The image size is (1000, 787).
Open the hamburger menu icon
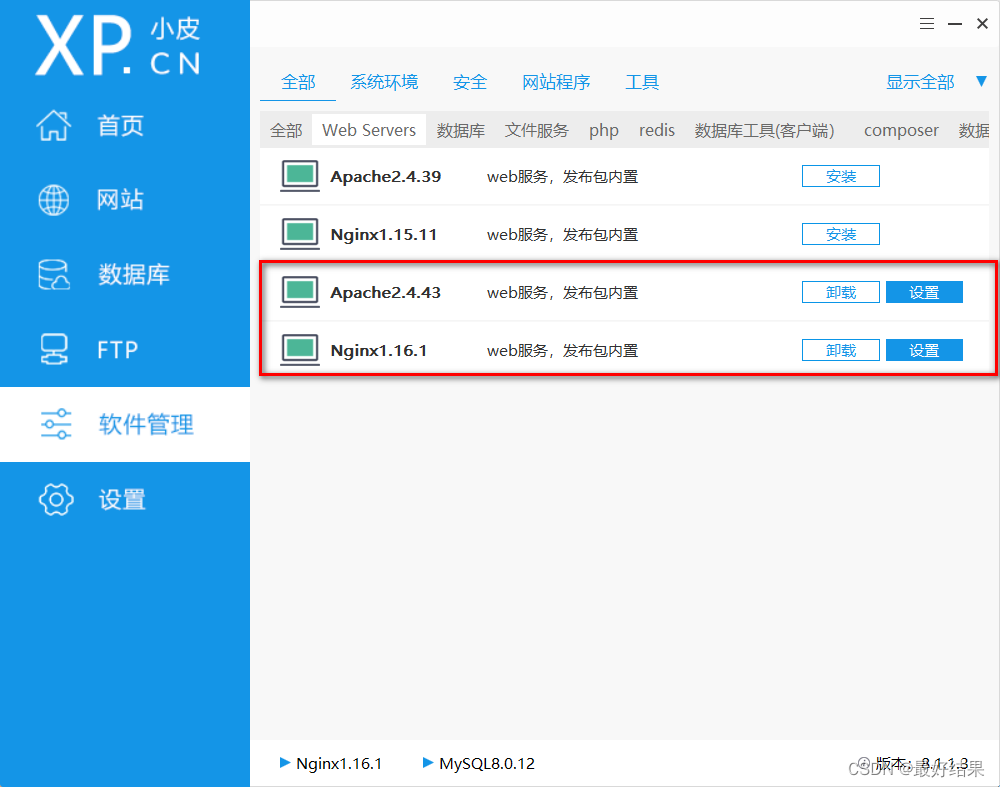click(x=927, y=24)
